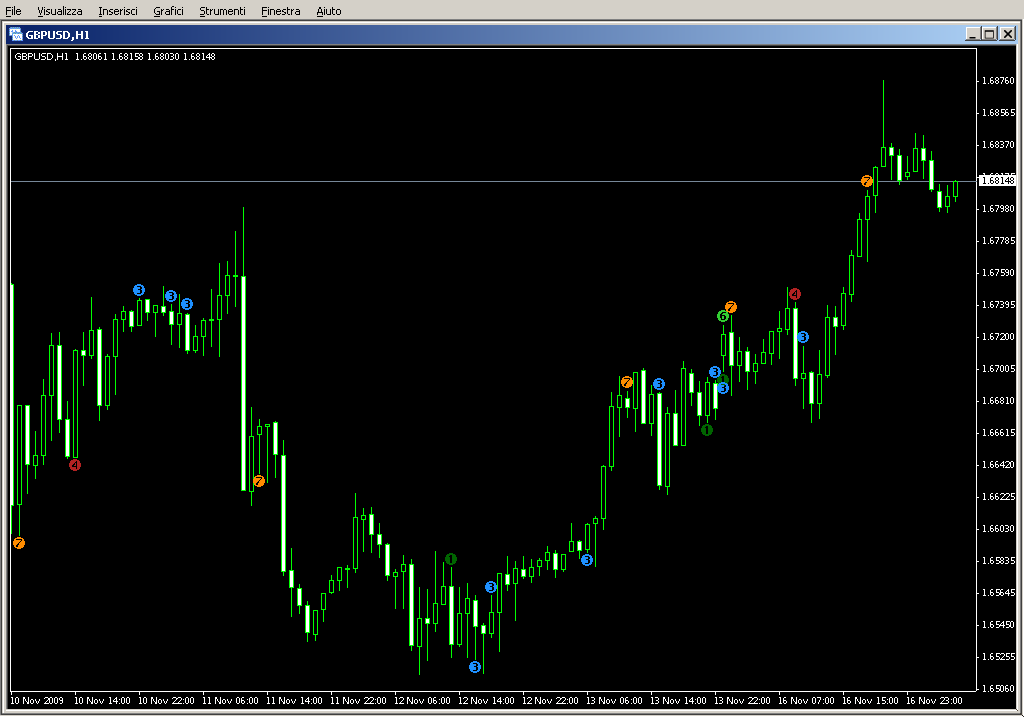Image resolution: width=1024 pixels, height=717 pixels.
Task: Click the GBPUSD chart icon in title bar
Action: tap(16, 34)
